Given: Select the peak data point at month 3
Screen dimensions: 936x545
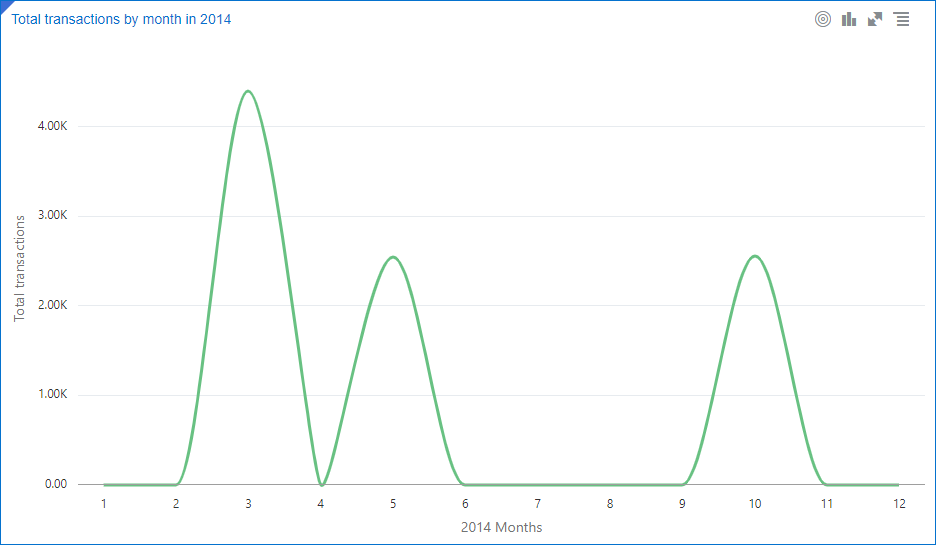Looking at the screenshot, I should point(248,91).
